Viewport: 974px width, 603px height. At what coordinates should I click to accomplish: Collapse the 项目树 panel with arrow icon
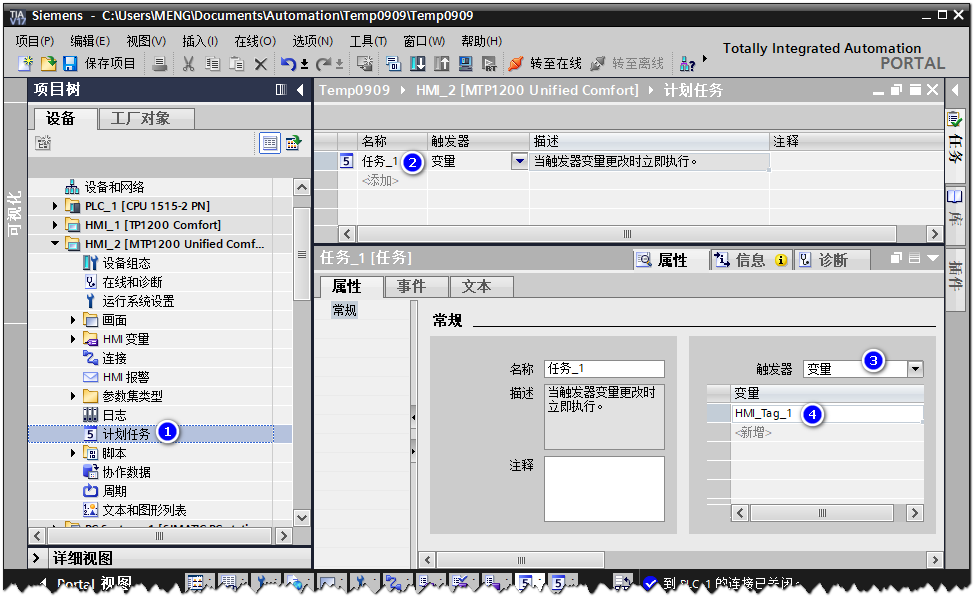300,90
